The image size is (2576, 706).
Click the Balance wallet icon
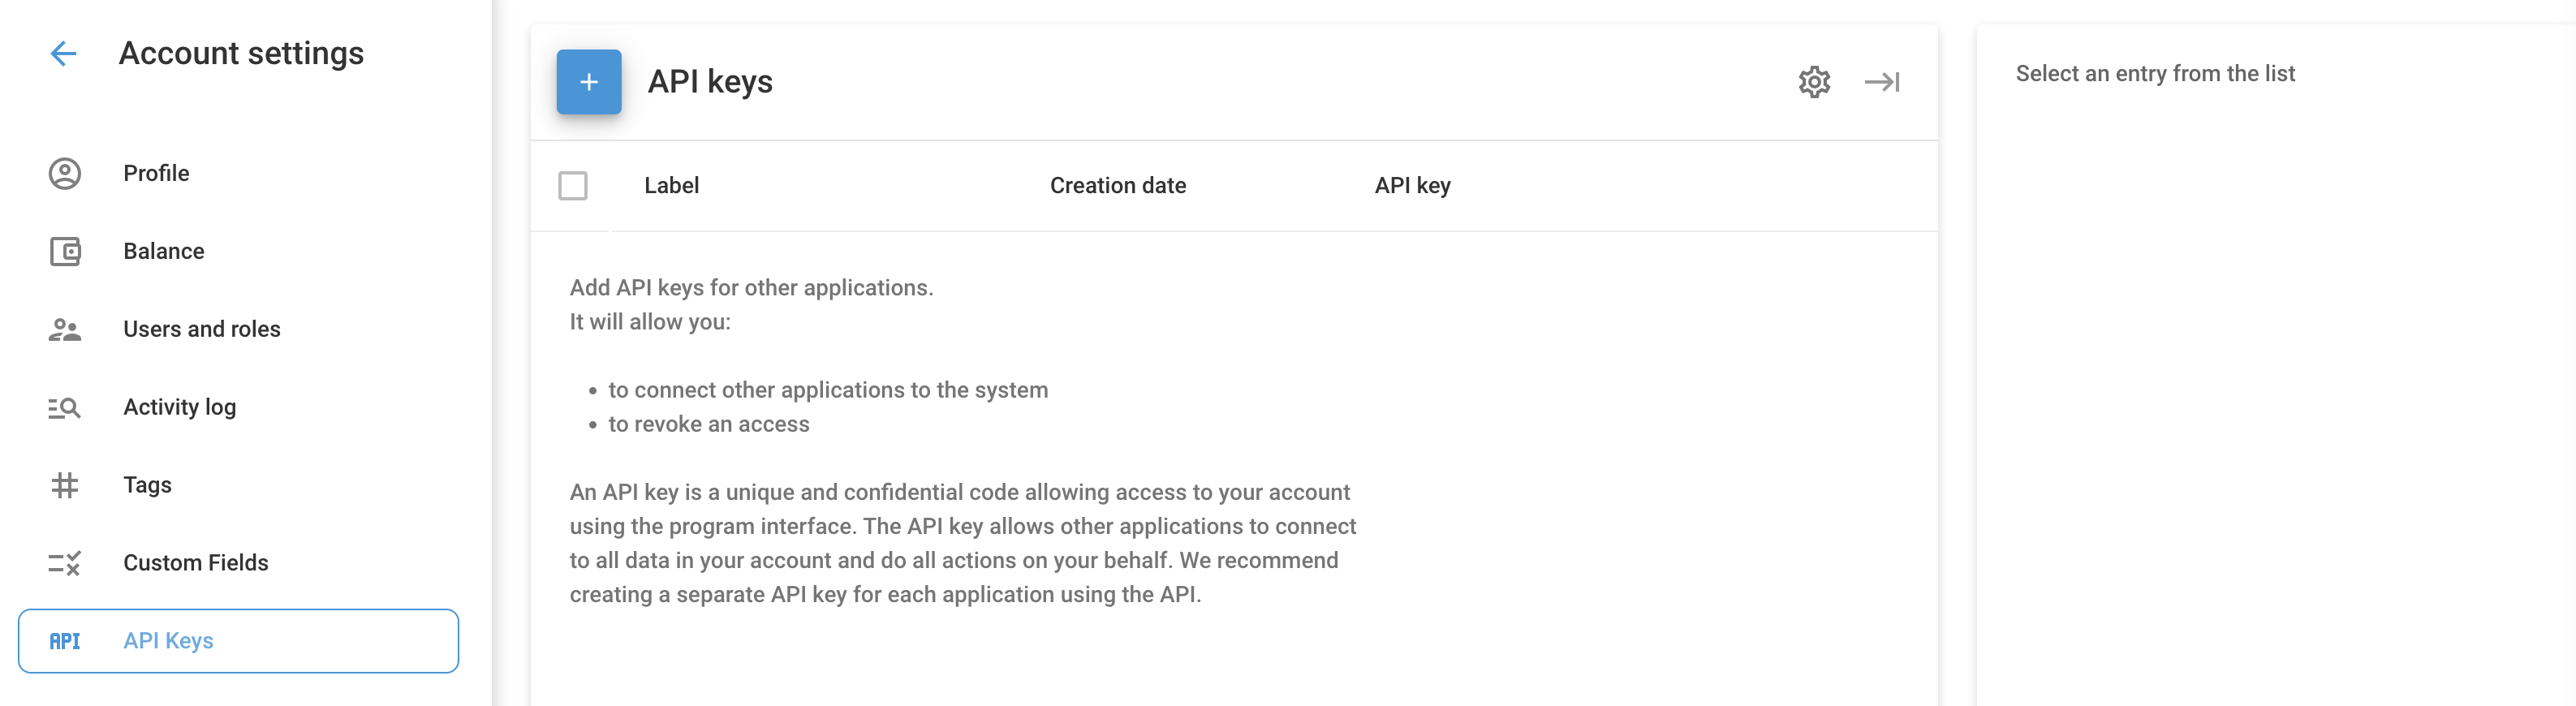pyautogui.click(x=65, y=252)
